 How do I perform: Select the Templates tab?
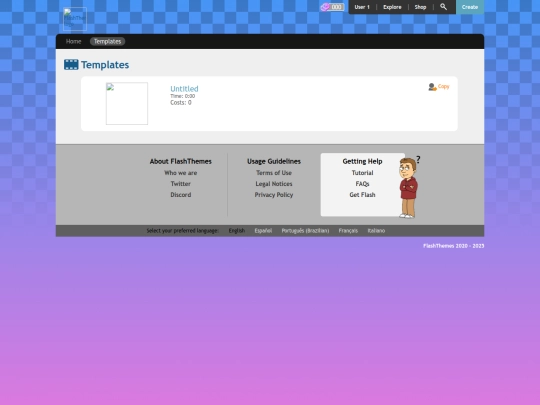click(107, 41)
